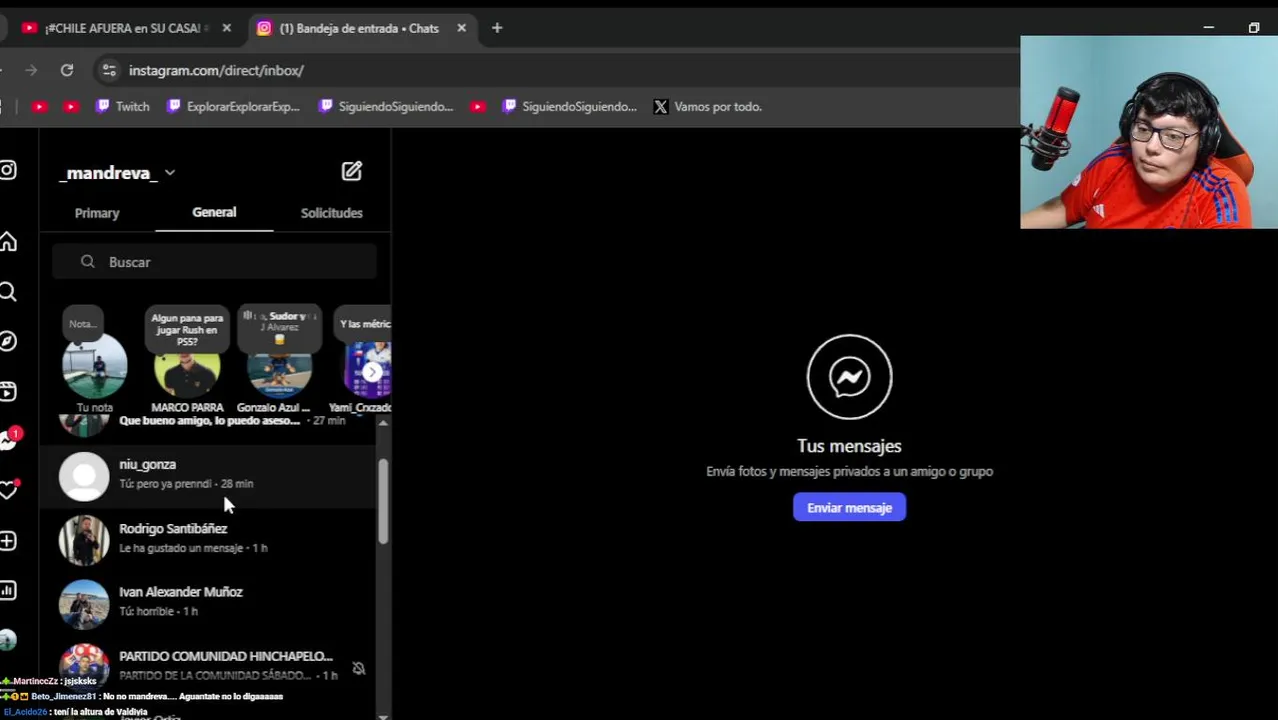Open the Twitch bookmark

click(x=122, y=106)
